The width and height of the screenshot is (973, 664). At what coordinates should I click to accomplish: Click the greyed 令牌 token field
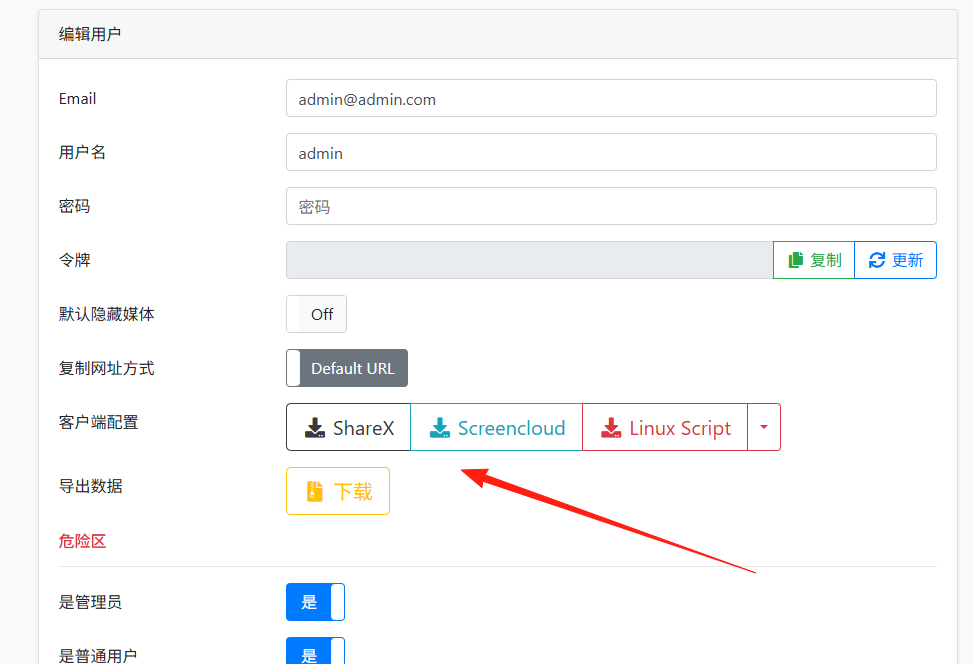(x=529, y=260)
